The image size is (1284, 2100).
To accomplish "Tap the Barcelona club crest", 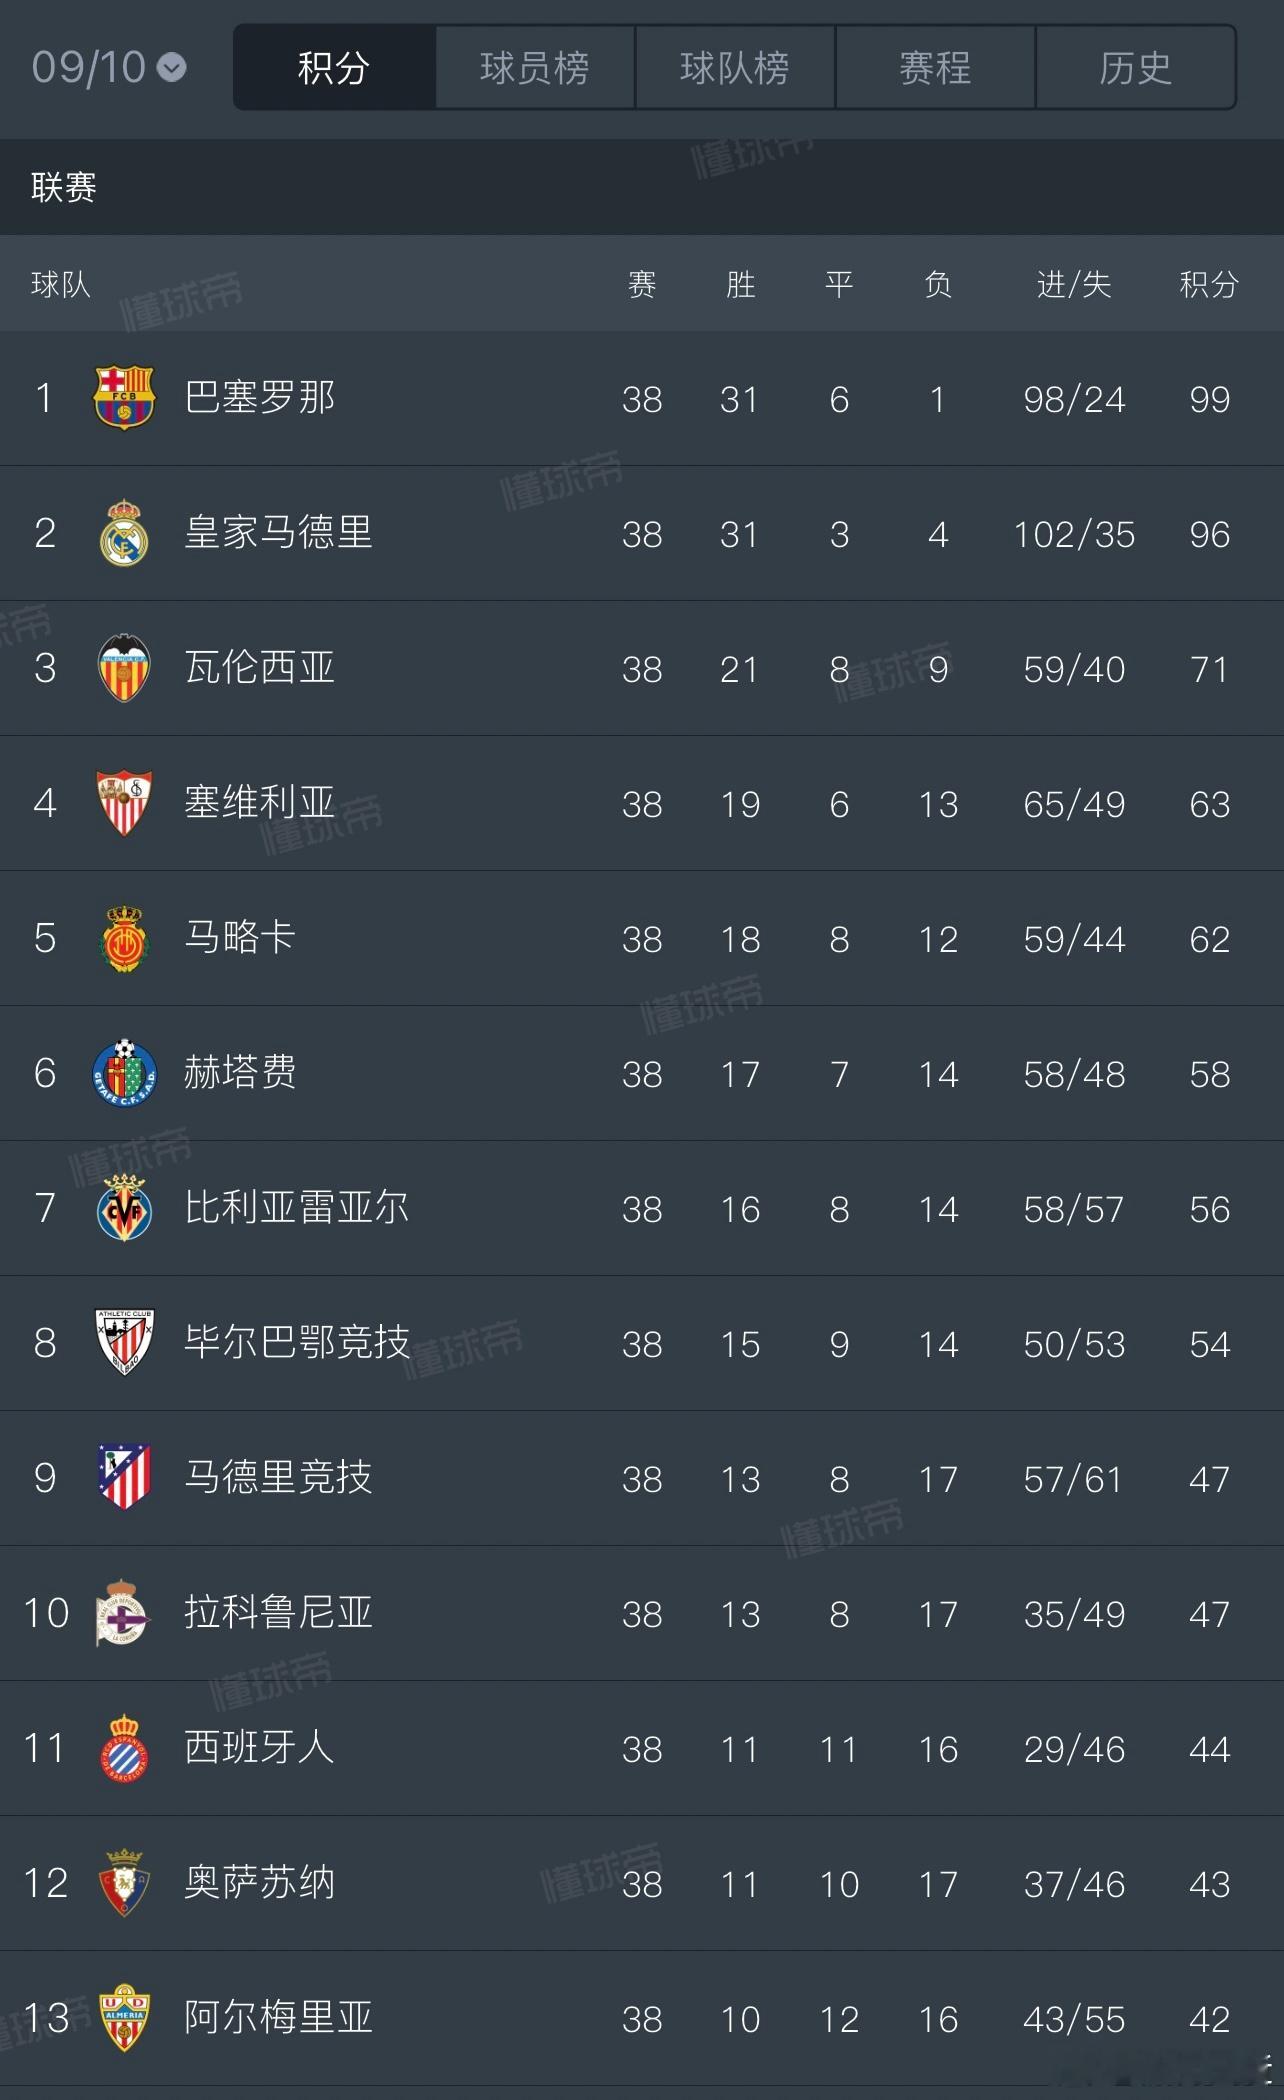I will [x=124, y=398].
